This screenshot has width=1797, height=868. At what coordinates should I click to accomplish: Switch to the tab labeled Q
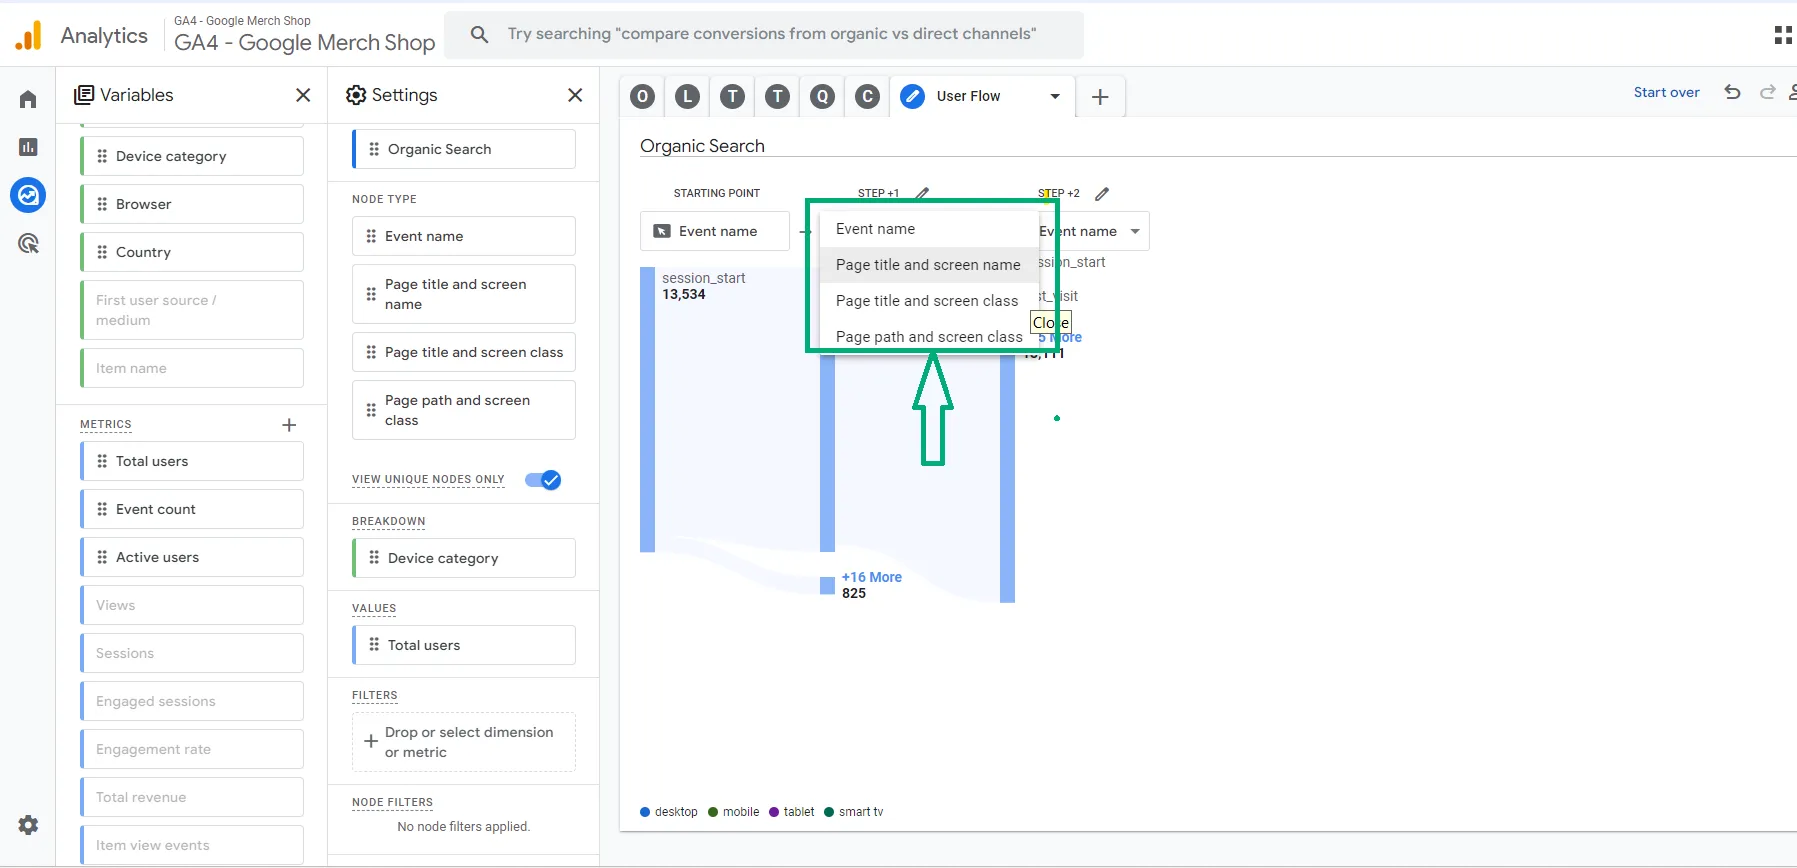pyautogui.click(x=823, y=96)
